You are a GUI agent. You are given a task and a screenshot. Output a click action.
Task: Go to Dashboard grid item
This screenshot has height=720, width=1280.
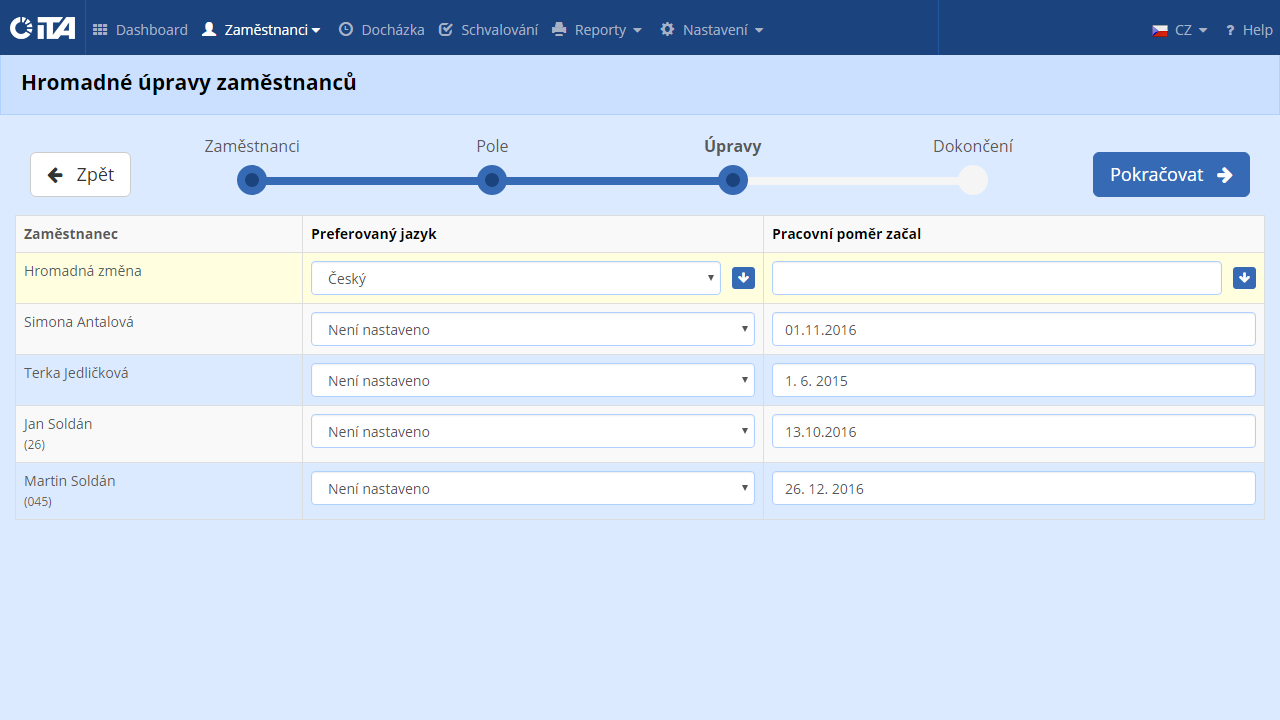[x=140, y=30]
